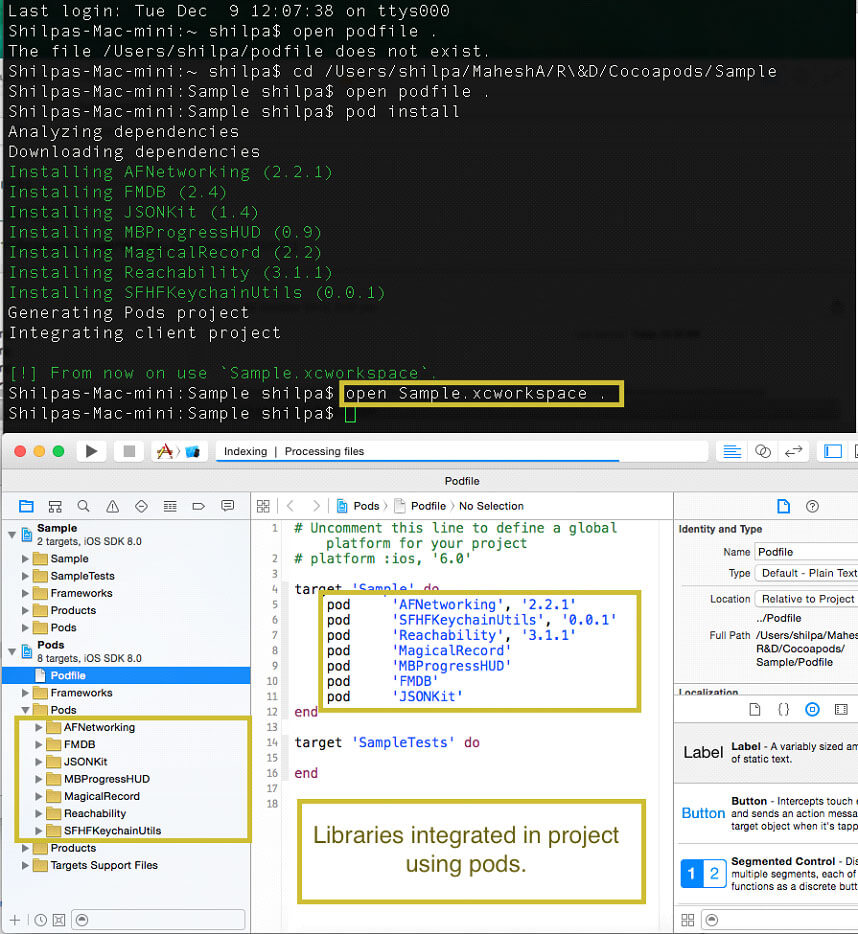Switch to the Standard editor
Image resolution: width=858 pixels, height=934 pixels.
(732, 452)
